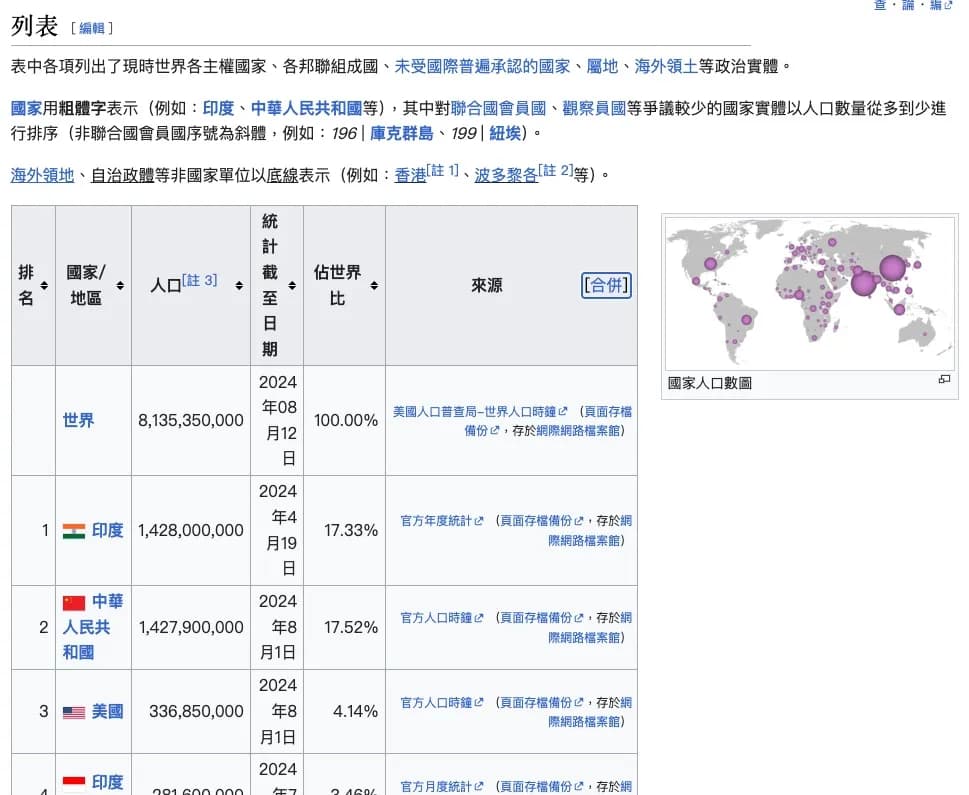Sort table by 國家/地區 column
Screen dimensions: 969x795
click(120, 285)
